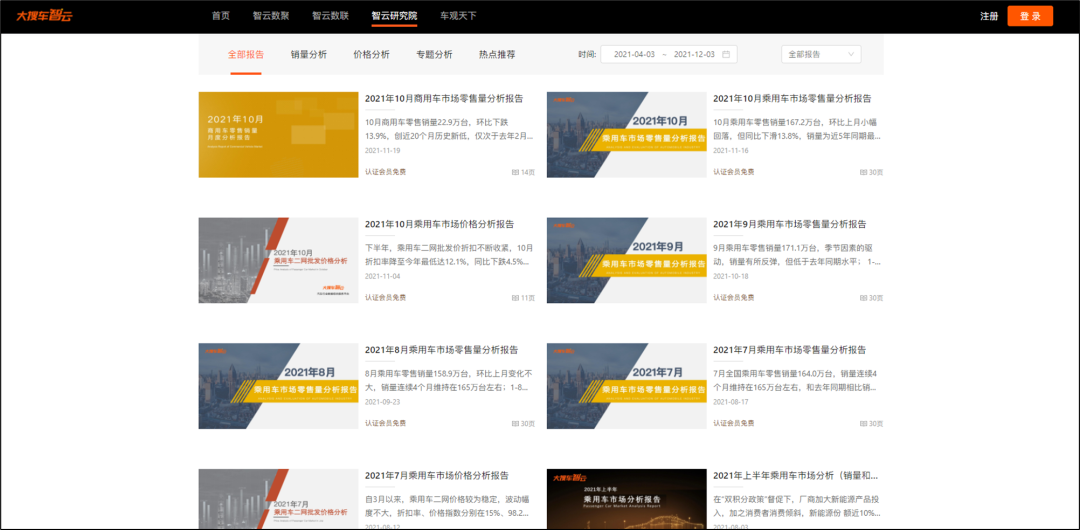This screenshot has height=530, width=1080.
Task: Go to 智云数聚 navigation item
Action: 270,16
